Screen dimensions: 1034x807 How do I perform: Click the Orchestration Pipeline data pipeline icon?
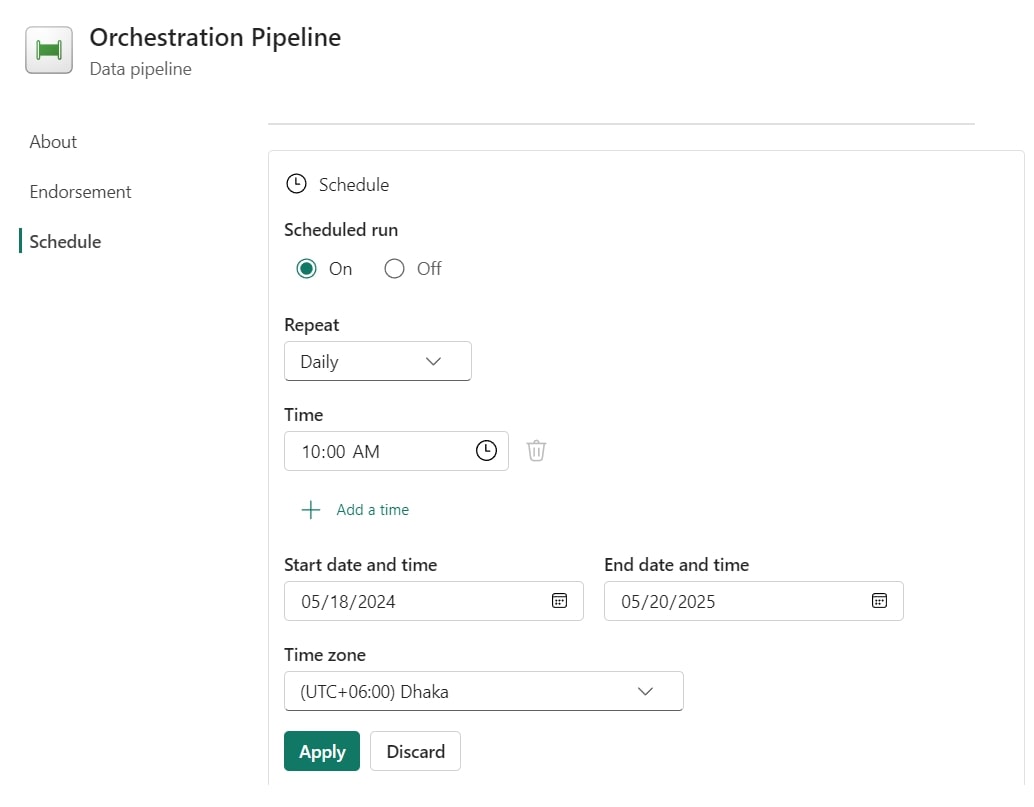tap(48, 50)
